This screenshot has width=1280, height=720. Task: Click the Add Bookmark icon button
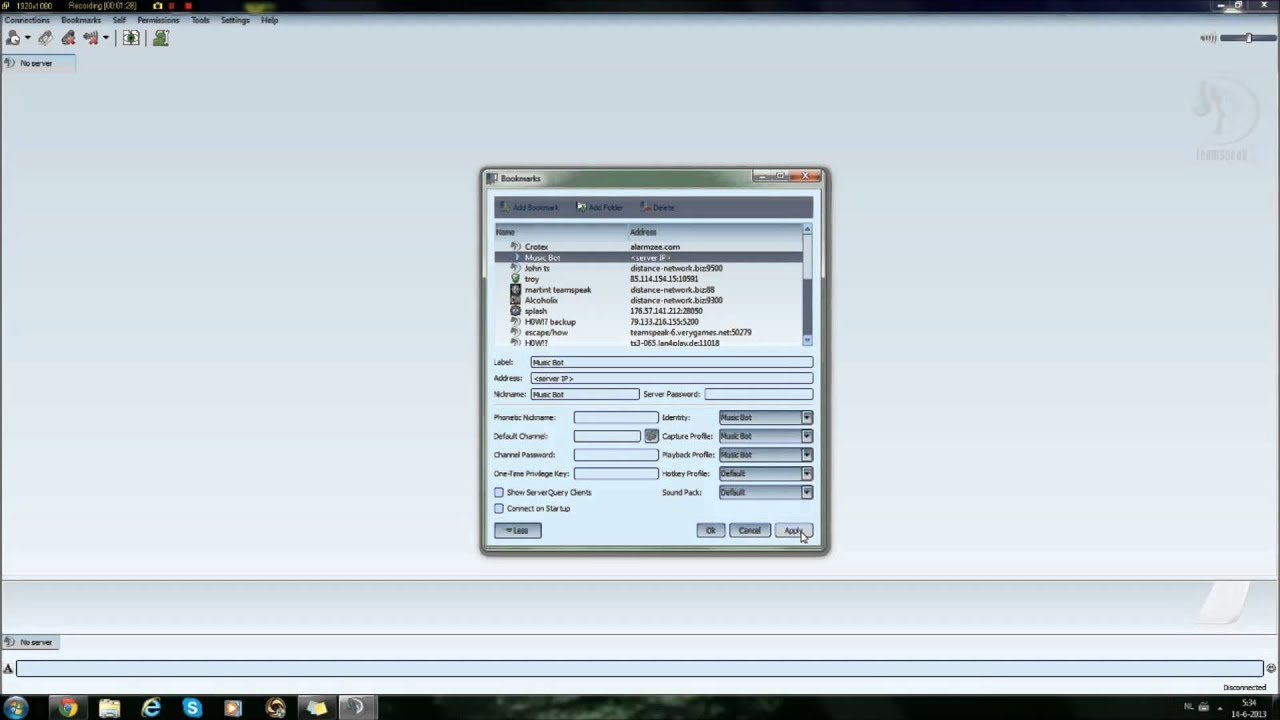530,207
